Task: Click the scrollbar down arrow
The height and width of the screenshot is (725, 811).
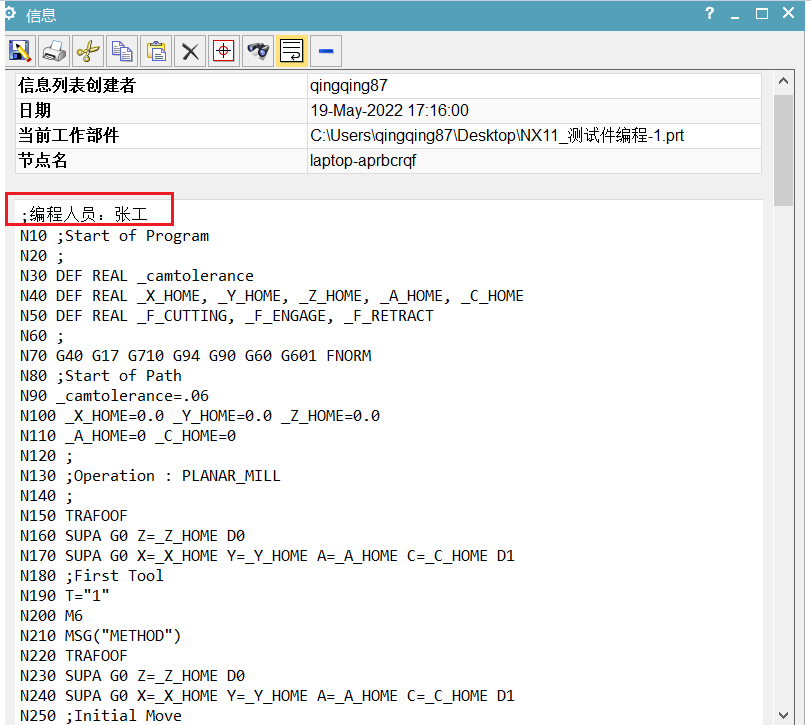Action: pos(783,715)
